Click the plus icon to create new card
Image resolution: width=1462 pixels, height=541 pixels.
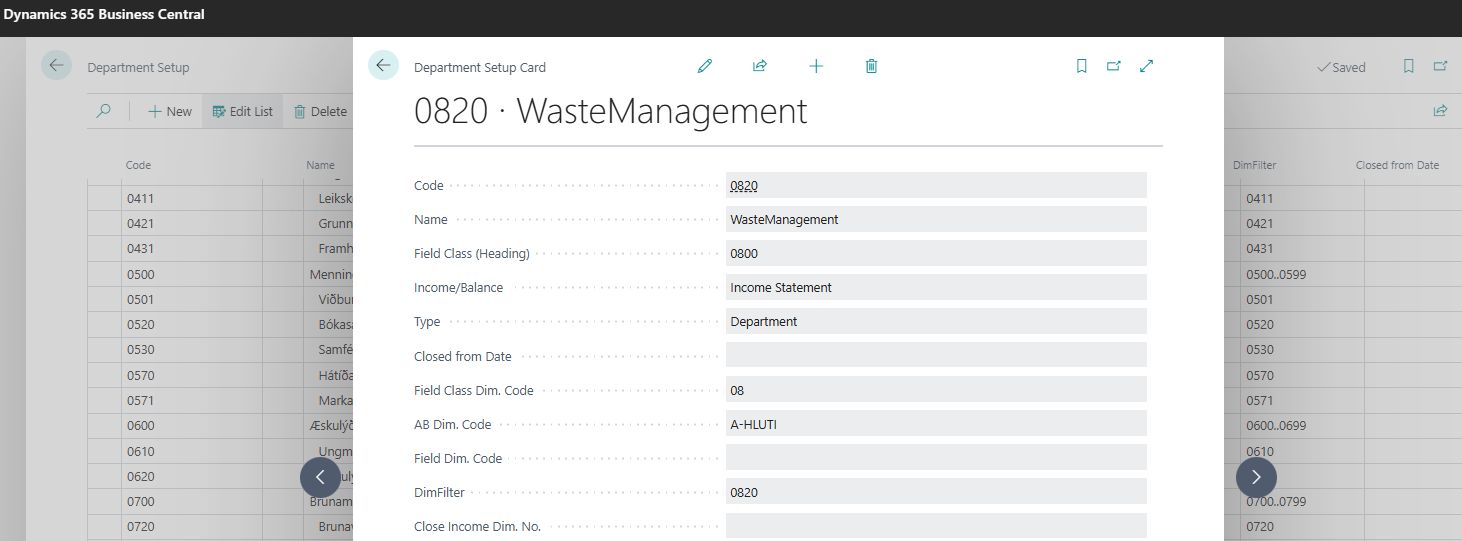point(816,66)
